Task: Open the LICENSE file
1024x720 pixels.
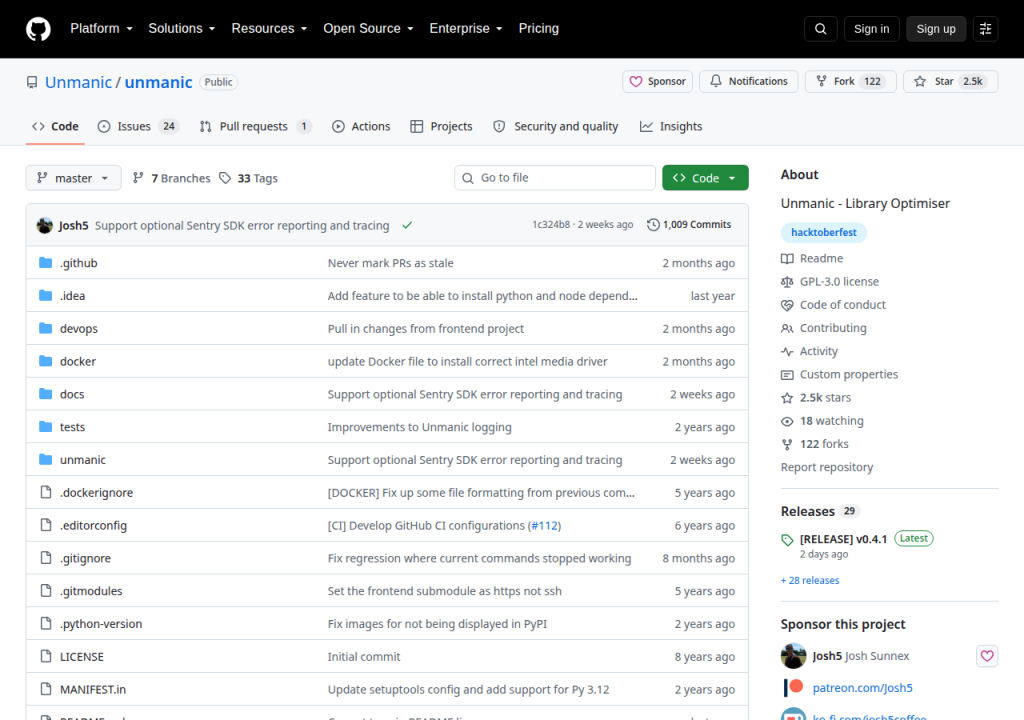Action: pyautogui.click(x=82, y=657)
